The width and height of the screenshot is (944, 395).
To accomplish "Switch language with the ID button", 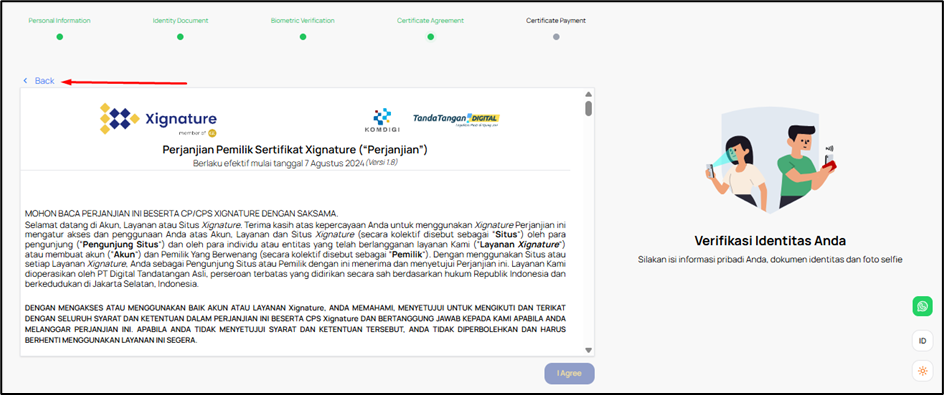I will pos(922,341).
